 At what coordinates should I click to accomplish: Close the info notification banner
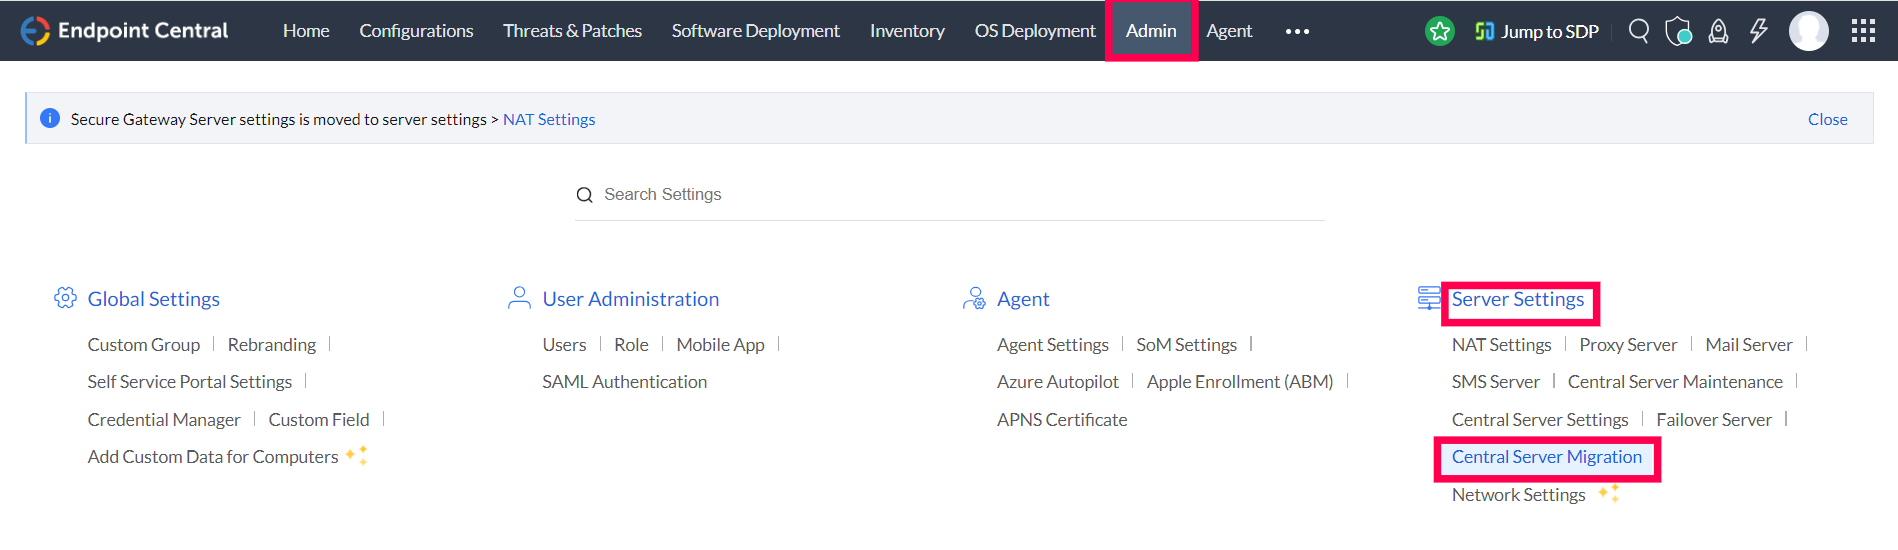[1827, 119]
